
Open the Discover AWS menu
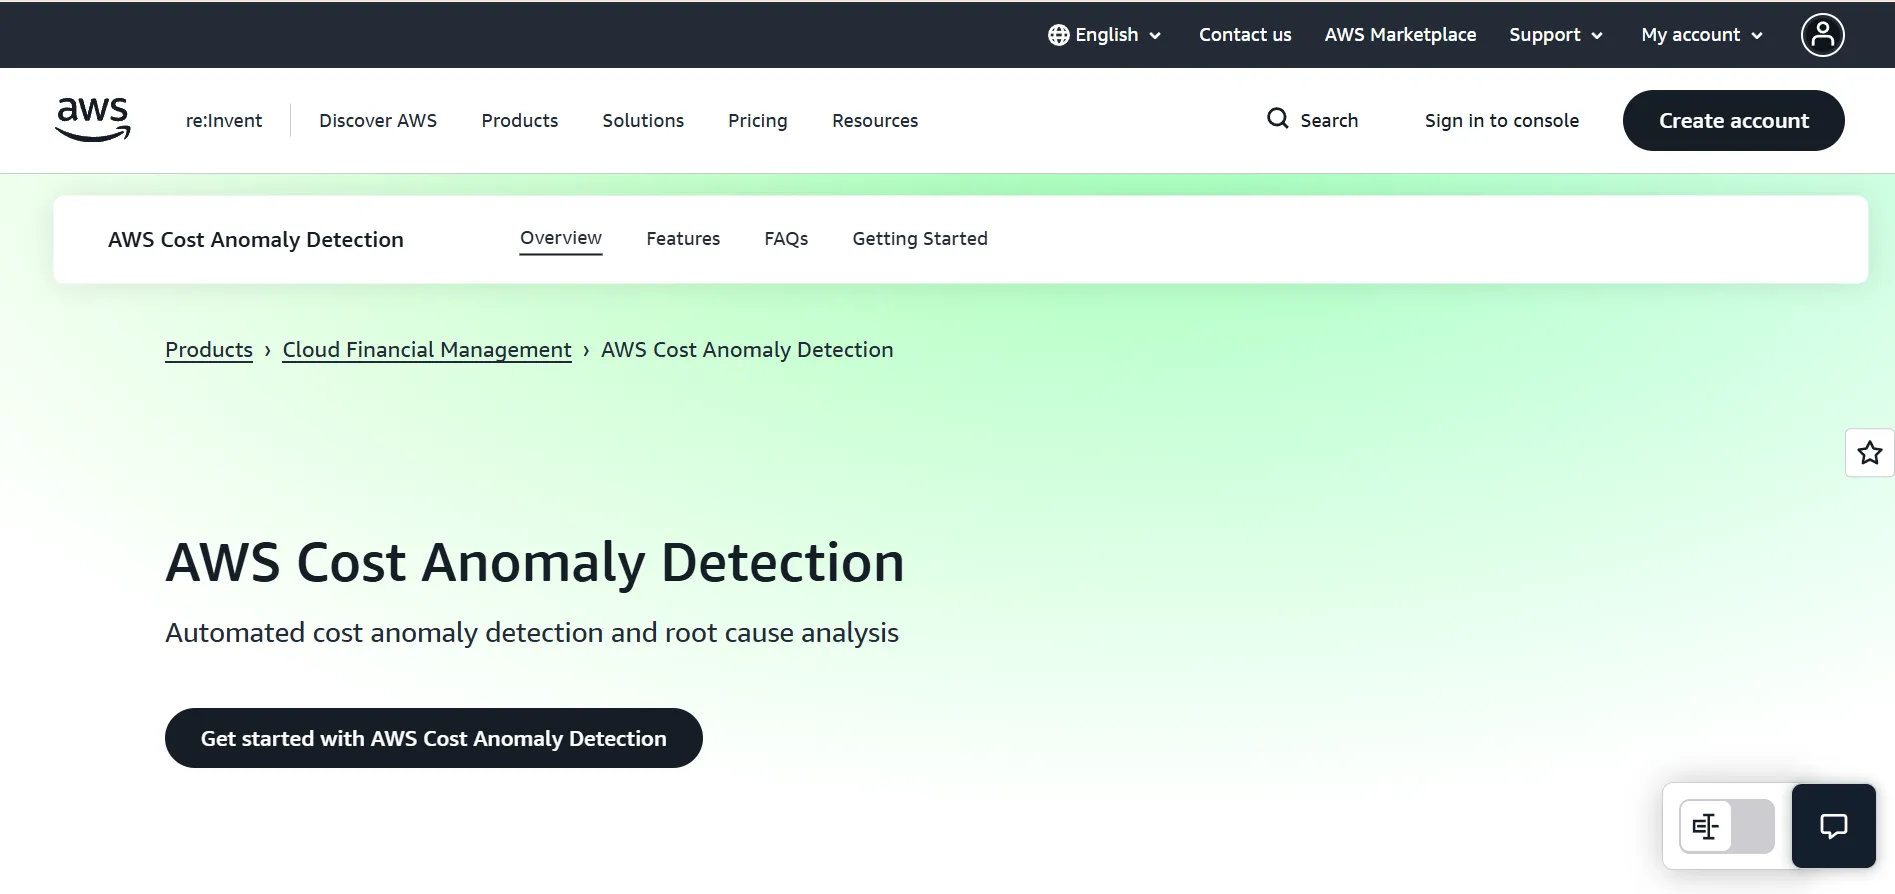[378, 121]
